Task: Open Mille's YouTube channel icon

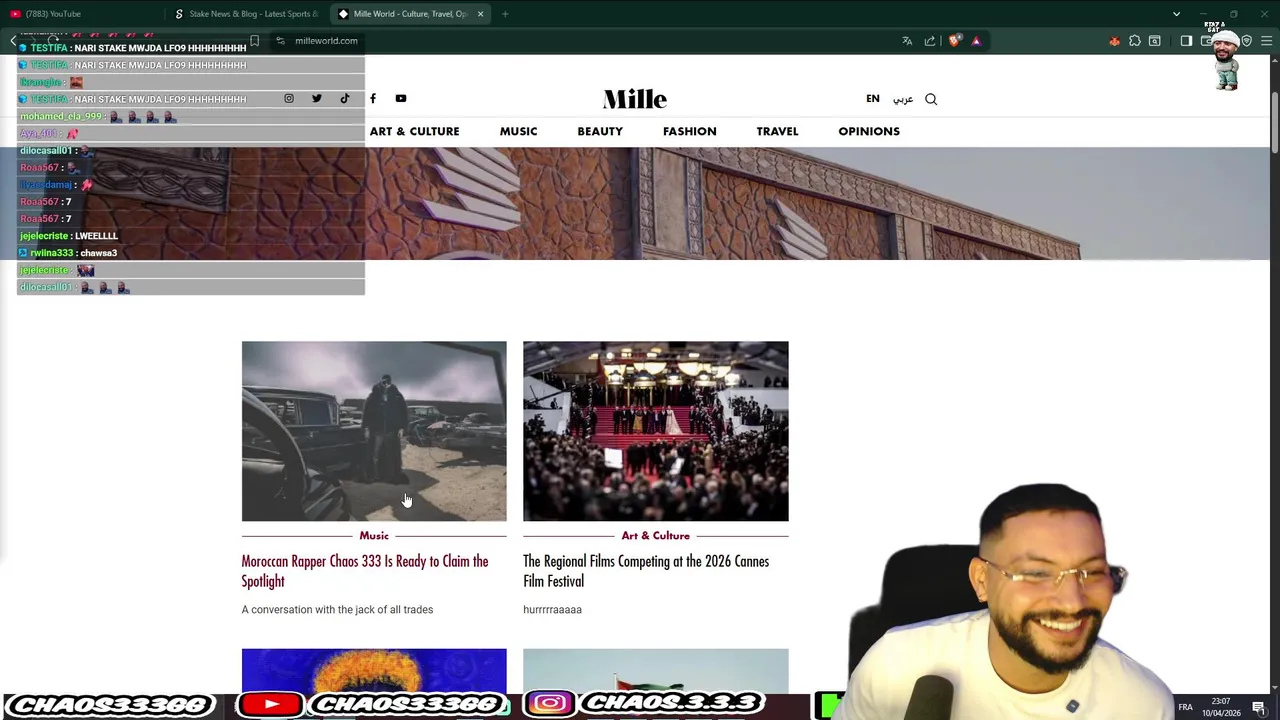Action: (x=401, y=98)
